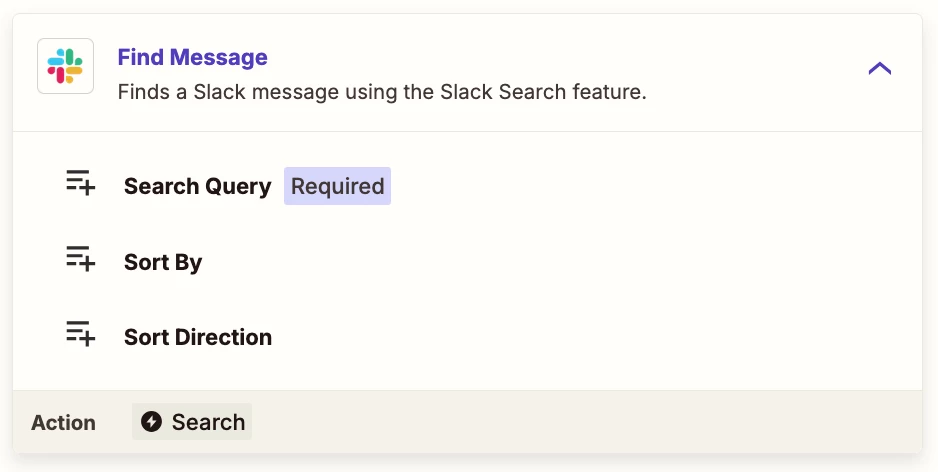Viewport: 938px width, 472px height.
Task: Select the Search Query field label
Action: pos(197,187)
